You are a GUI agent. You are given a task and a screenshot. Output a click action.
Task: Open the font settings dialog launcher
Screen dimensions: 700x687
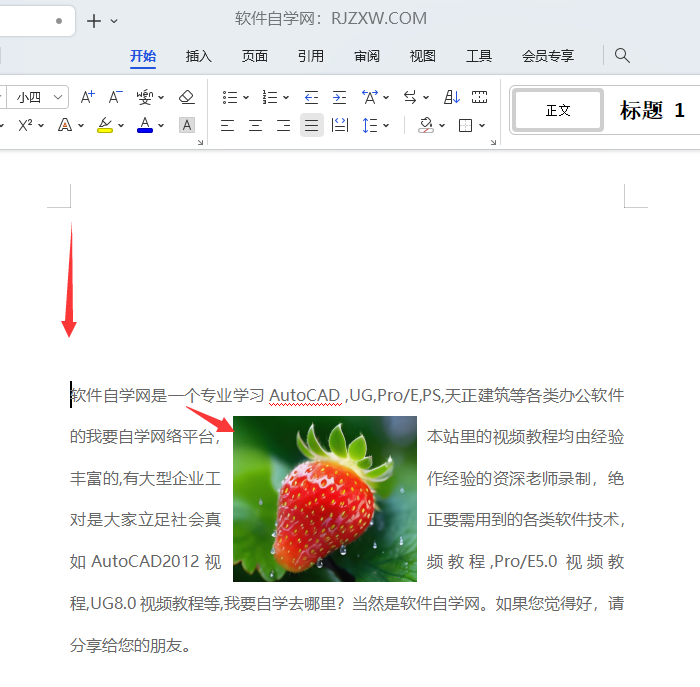(x=200, y=142)
